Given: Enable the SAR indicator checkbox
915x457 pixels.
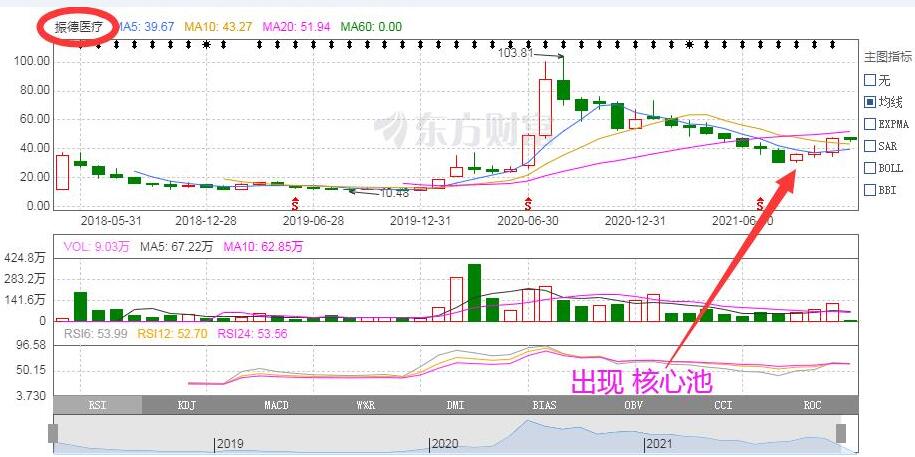Looking at the screenshot, I should pos(869,146).
